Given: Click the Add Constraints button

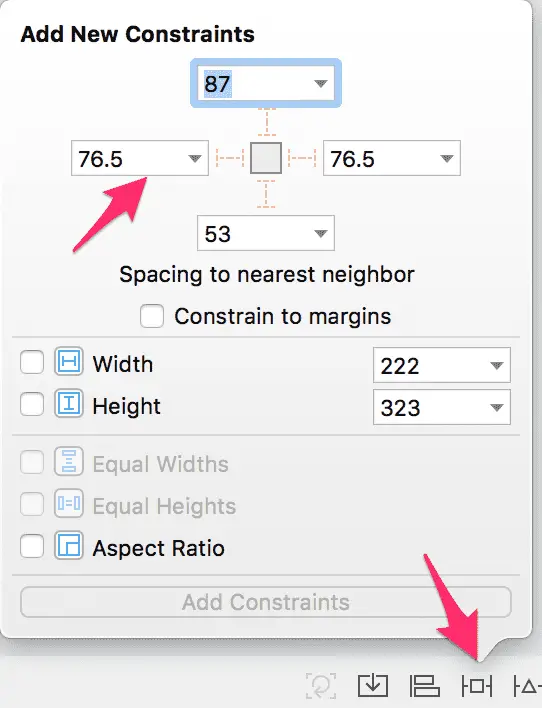Looking at the screenshot, I should pyautogui.click(x=266, y=602).
